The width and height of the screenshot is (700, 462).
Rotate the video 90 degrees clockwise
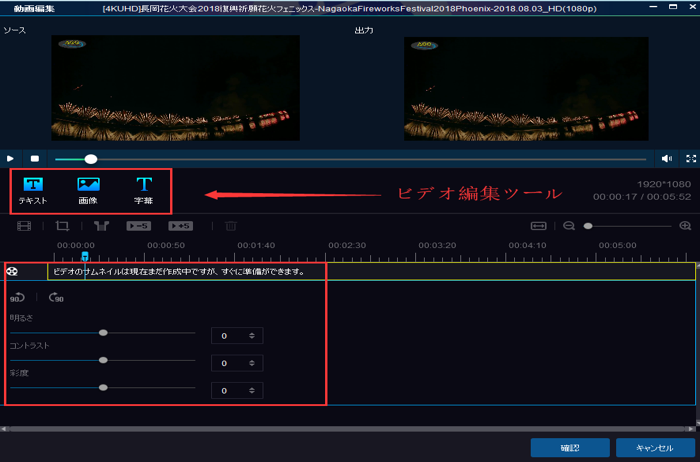tap(56, 297)
